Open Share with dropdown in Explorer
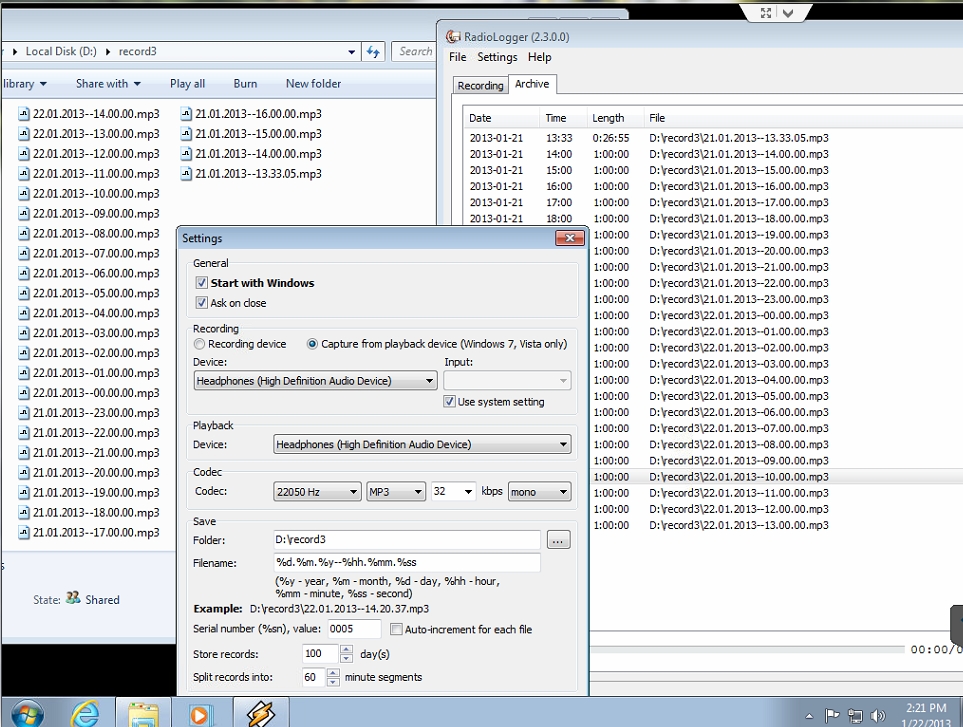Viewport: 963px width, 727px height. coord(108,84)
